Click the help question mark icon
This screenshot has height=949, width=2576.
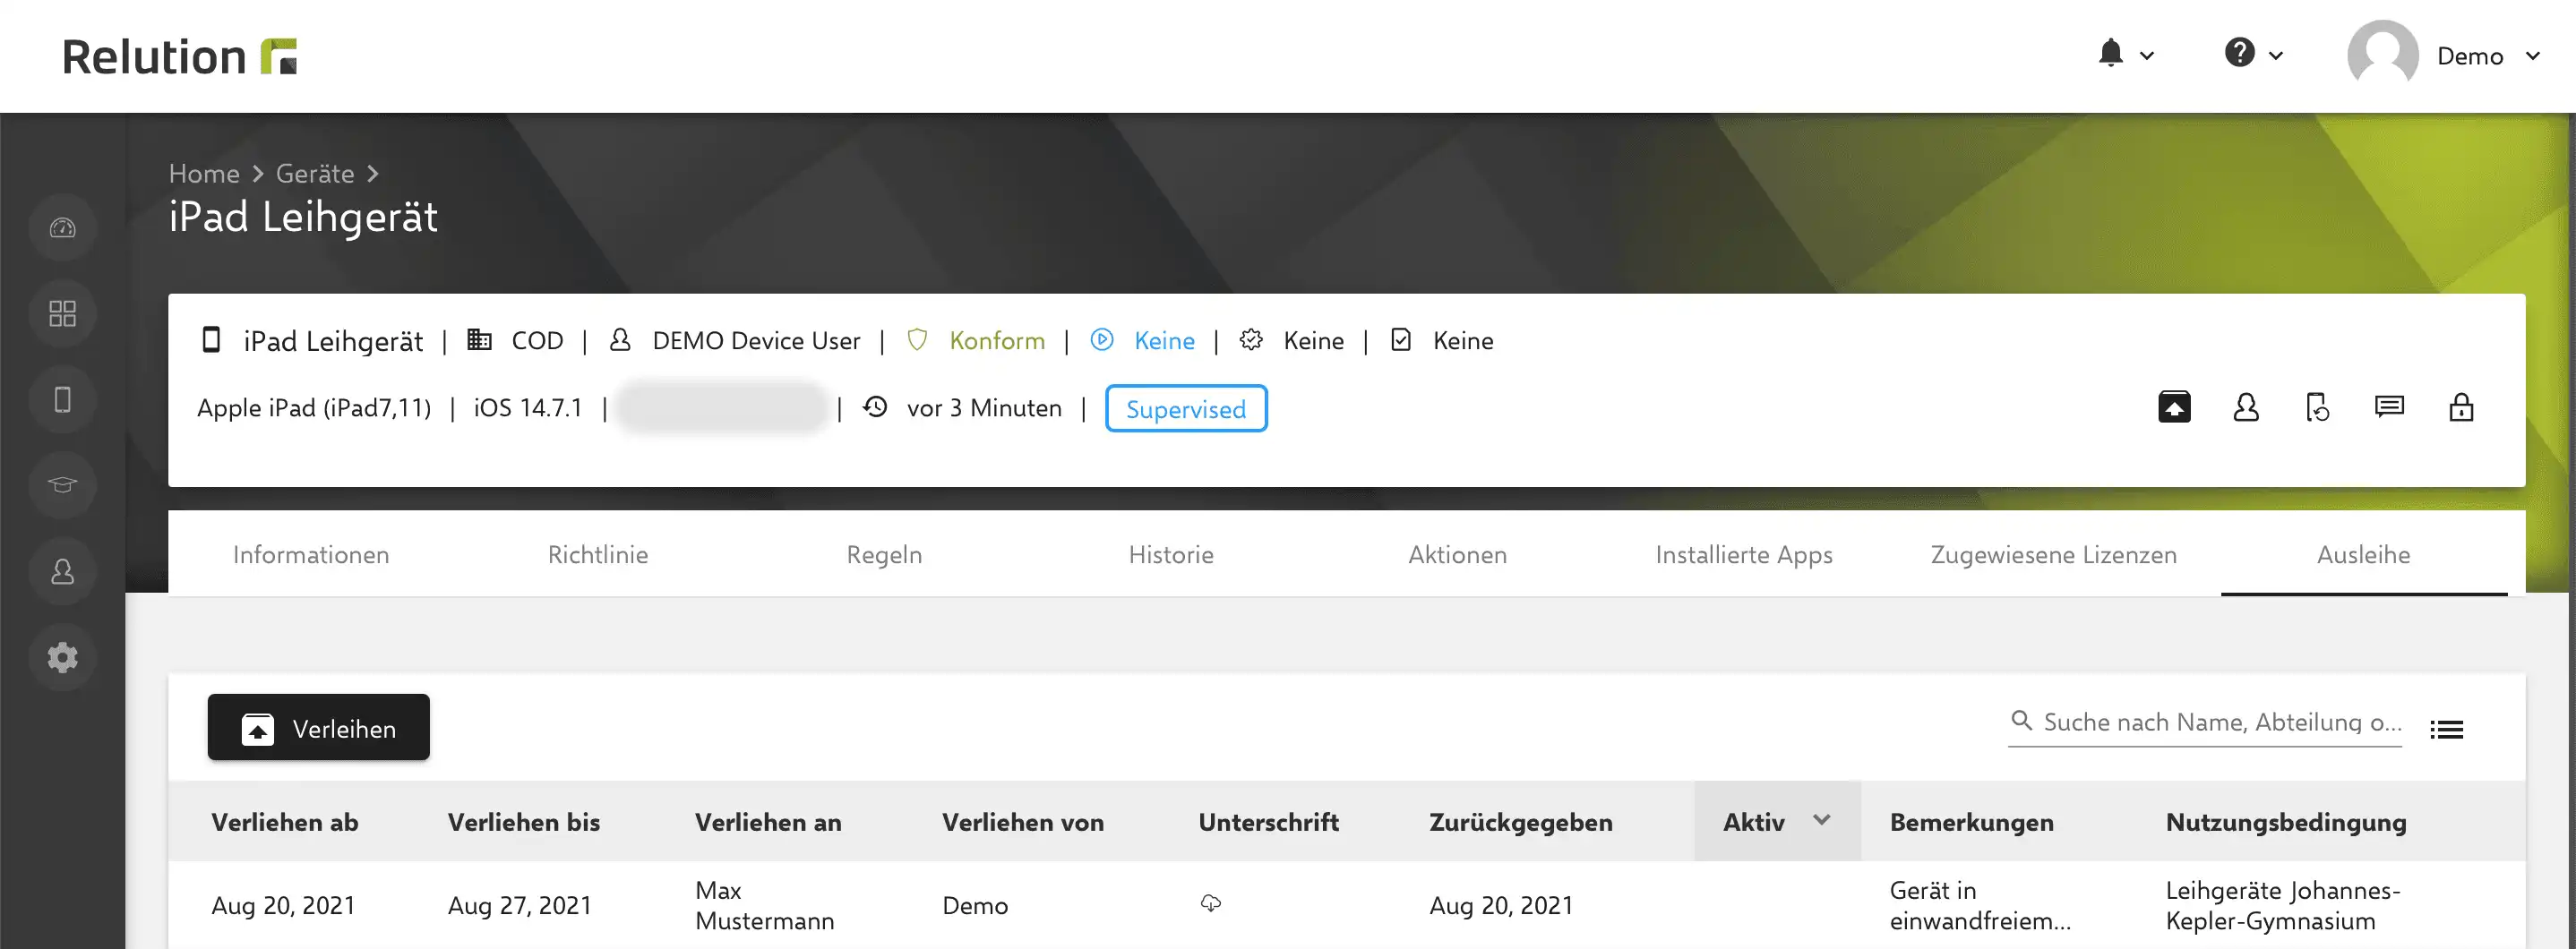tap(2239, 52)
